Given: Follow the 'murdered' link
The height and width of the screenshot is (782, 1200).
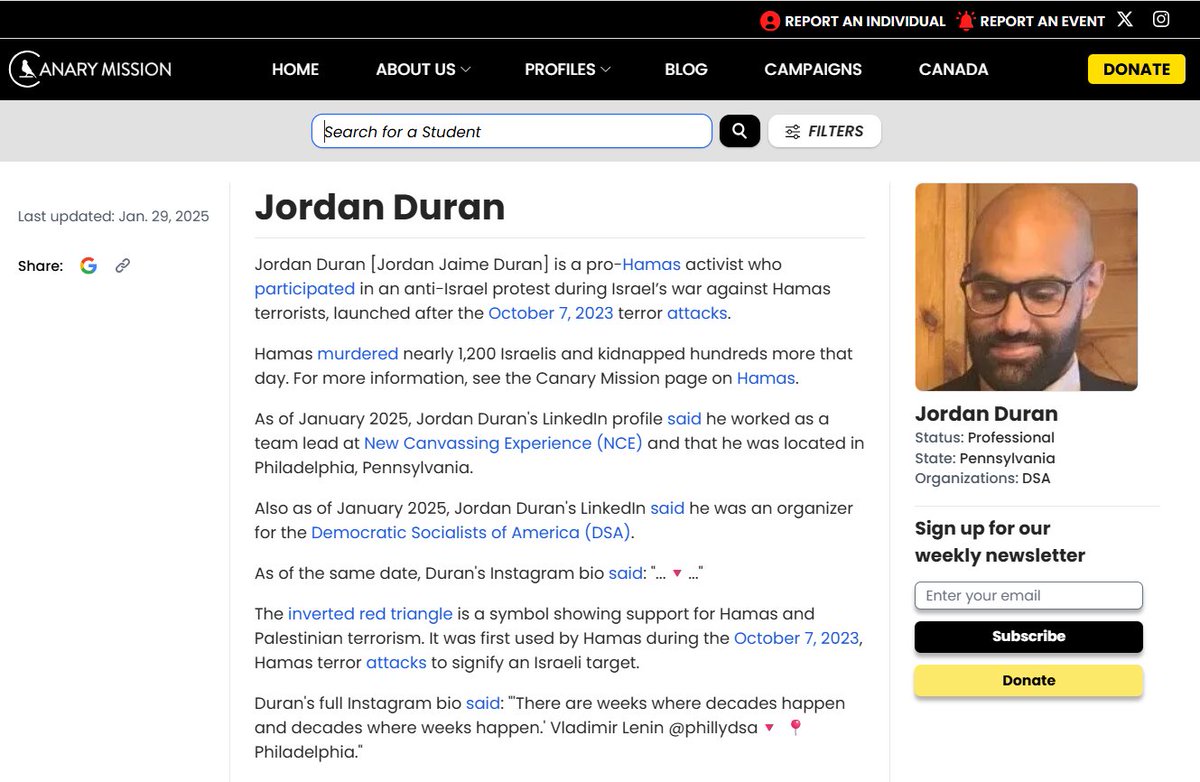Looking at the screenshot, I should tap(358, 354).
